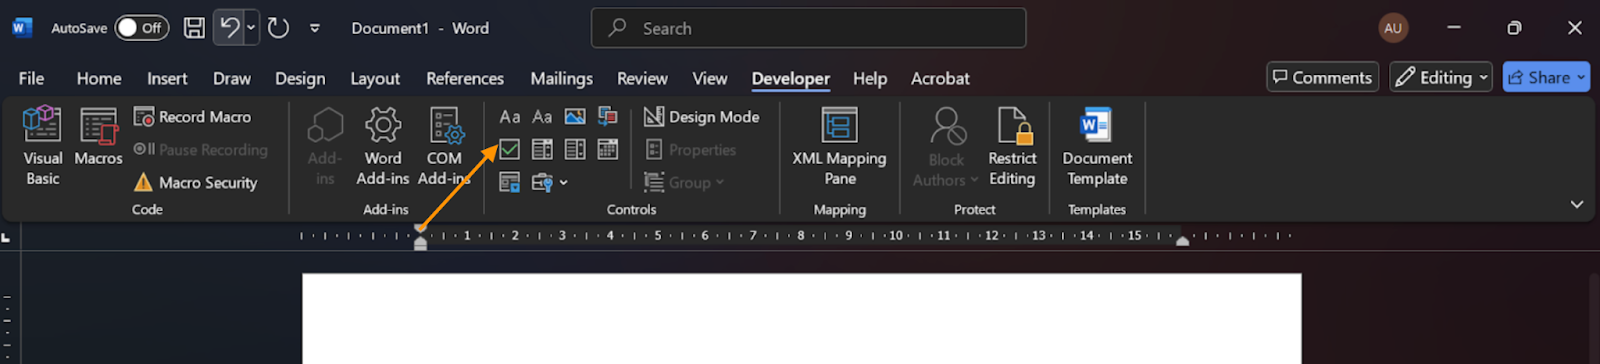Switch to the Insert tab

pos(167,78)
